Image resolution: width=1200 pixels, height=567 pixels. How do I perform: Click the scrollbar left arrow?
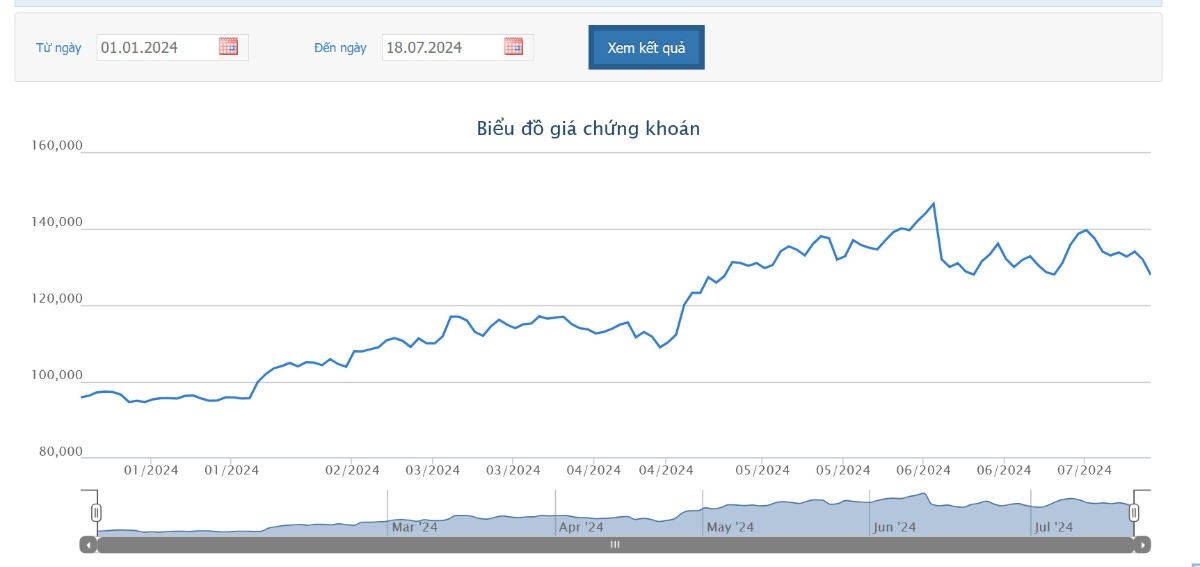88,545
